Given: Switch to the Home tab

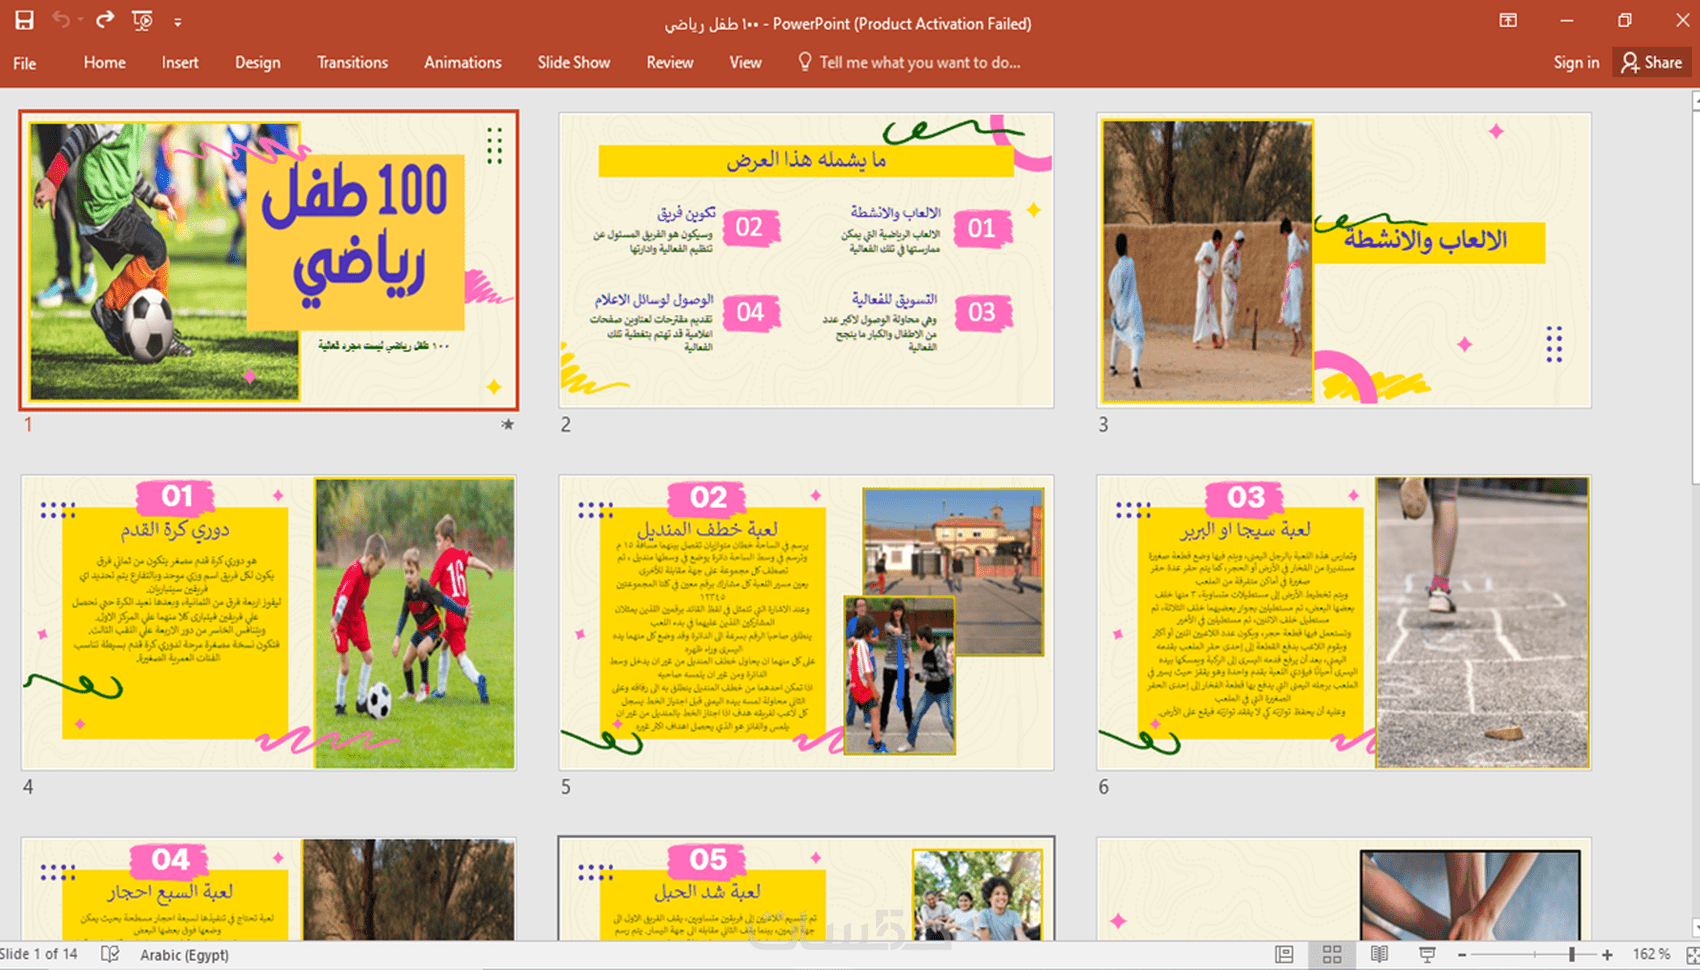Looking at the screenshot, I should (105, 62).
